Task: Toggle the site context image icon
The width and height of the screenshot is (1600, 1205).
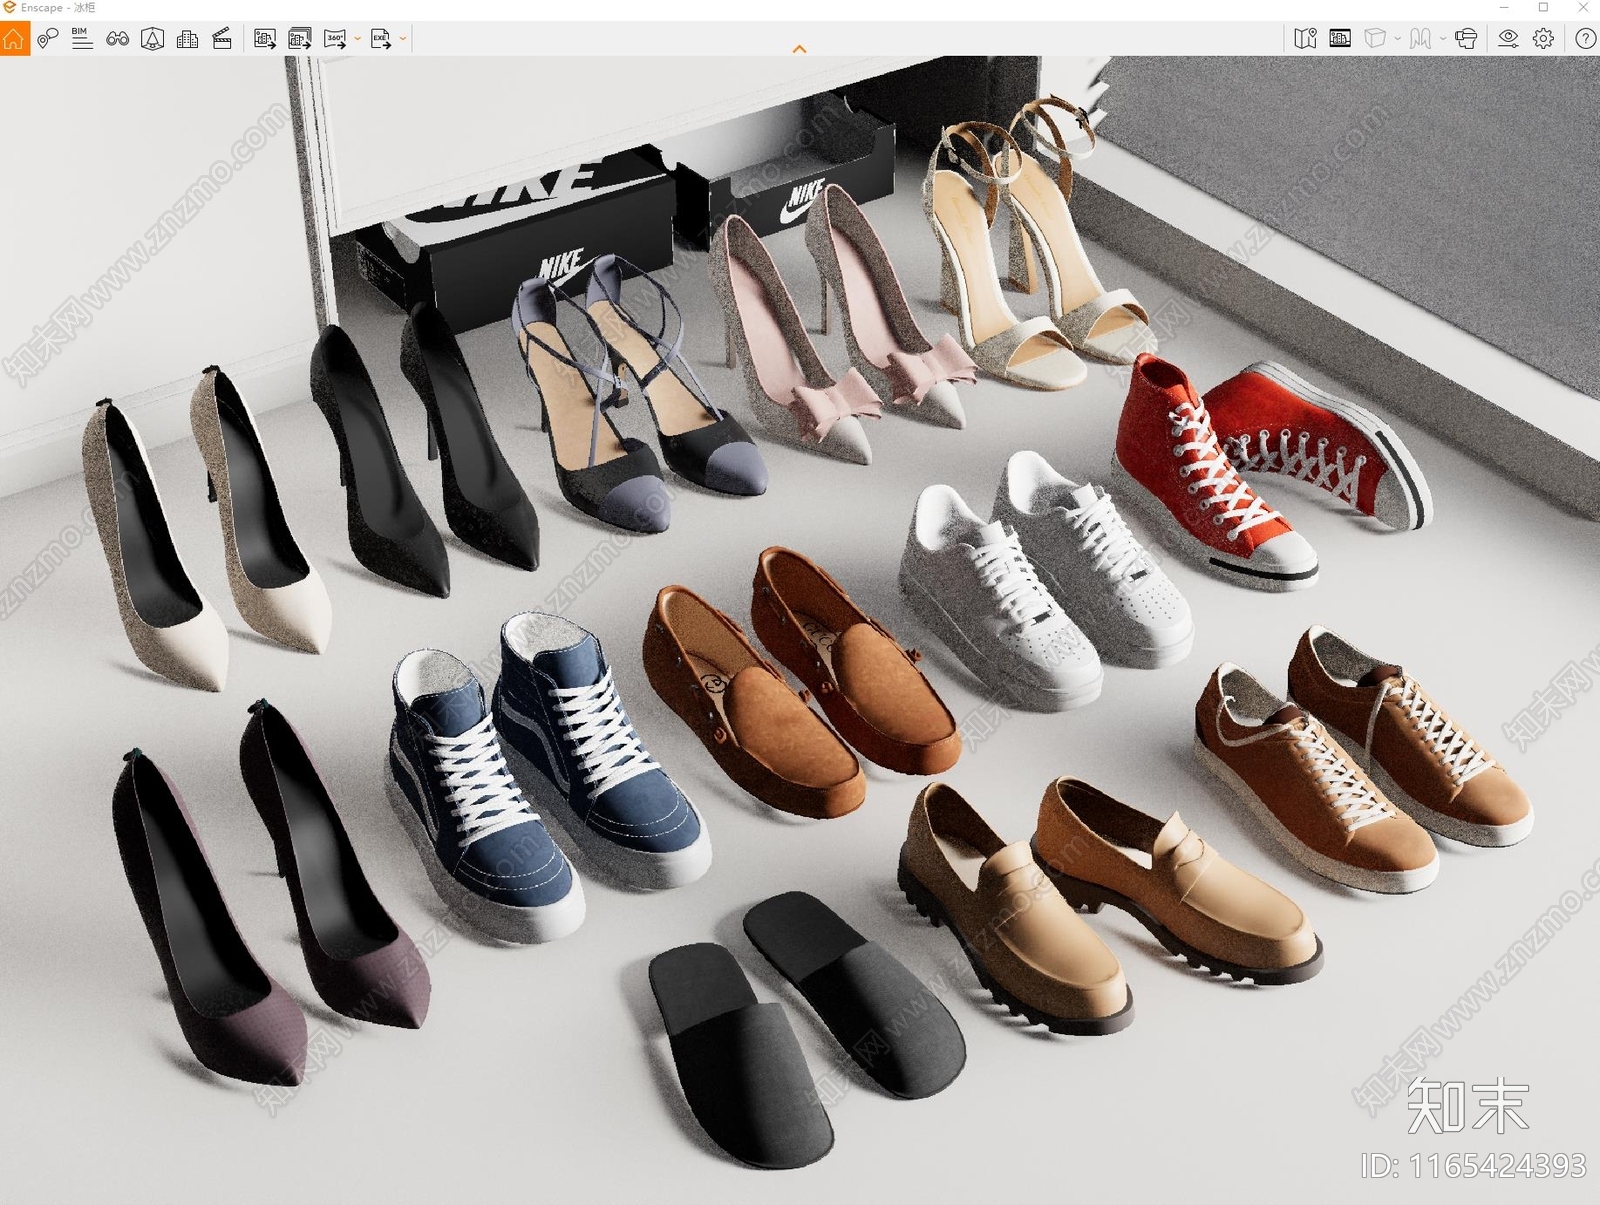Action: 1340,39
